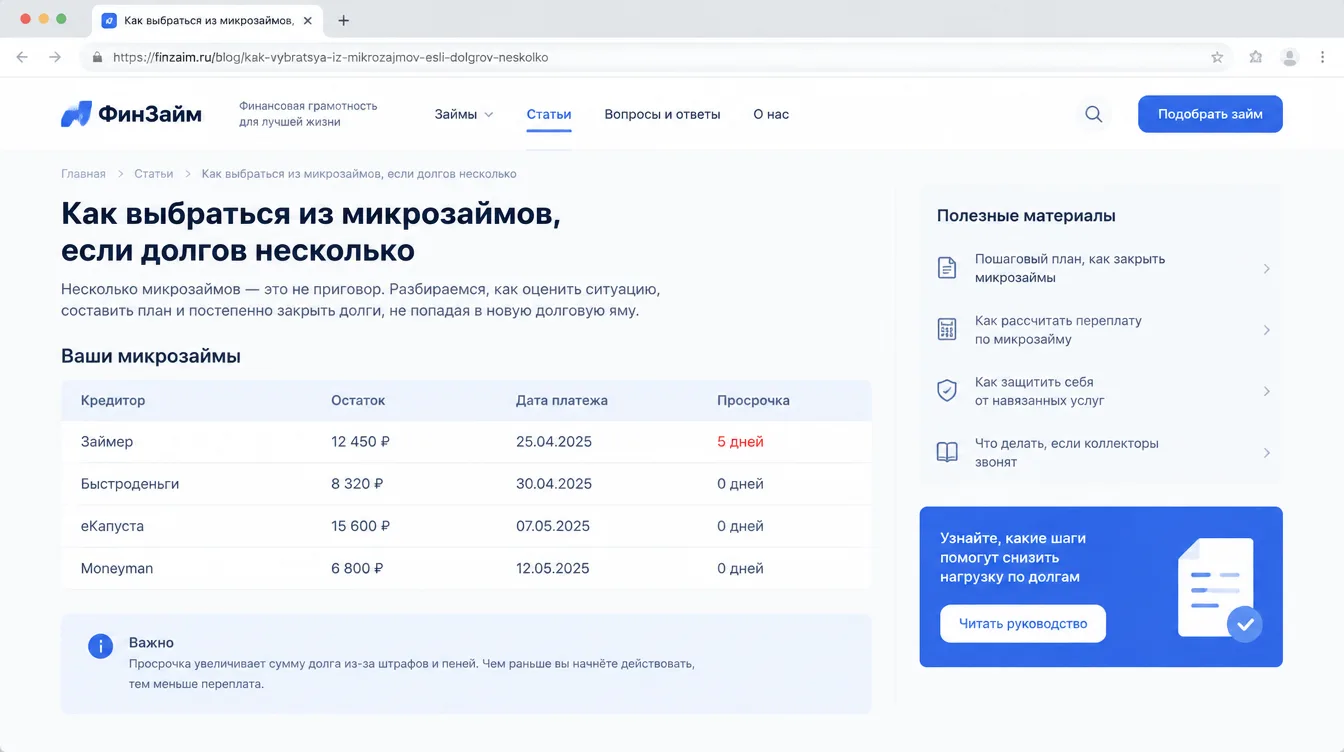Screen dimensions: 1344x752
Task: Click the blue info icon in Важно note
Action: [100, 646]
